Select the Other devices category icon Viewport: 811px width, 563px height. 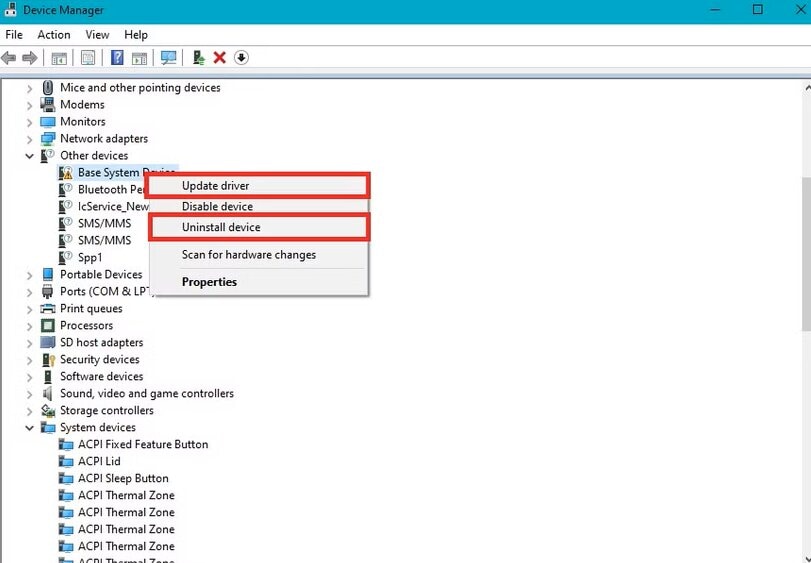pos(48,155)
